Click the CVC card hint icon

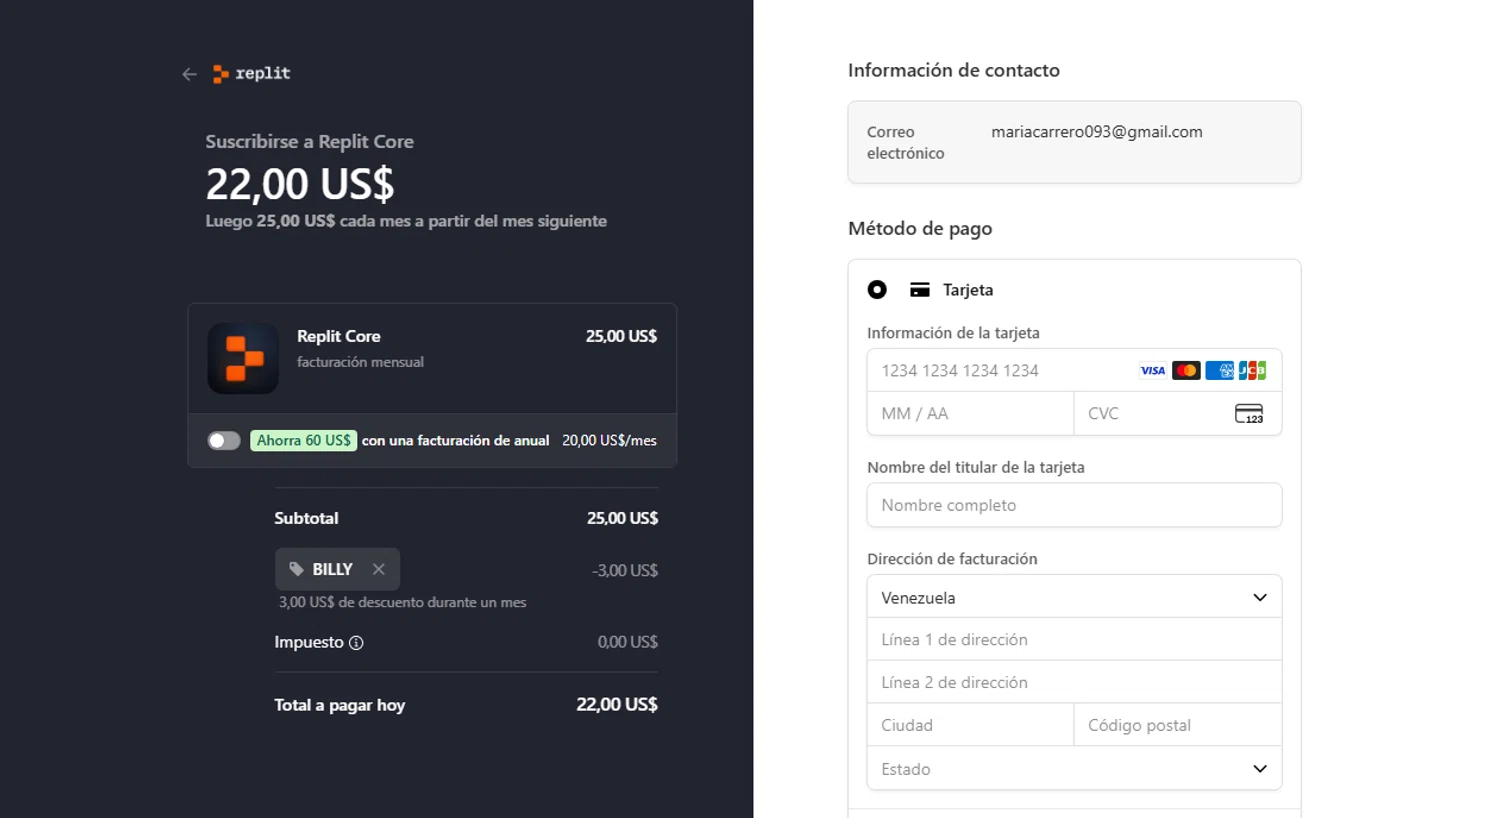click(1249, 414)
